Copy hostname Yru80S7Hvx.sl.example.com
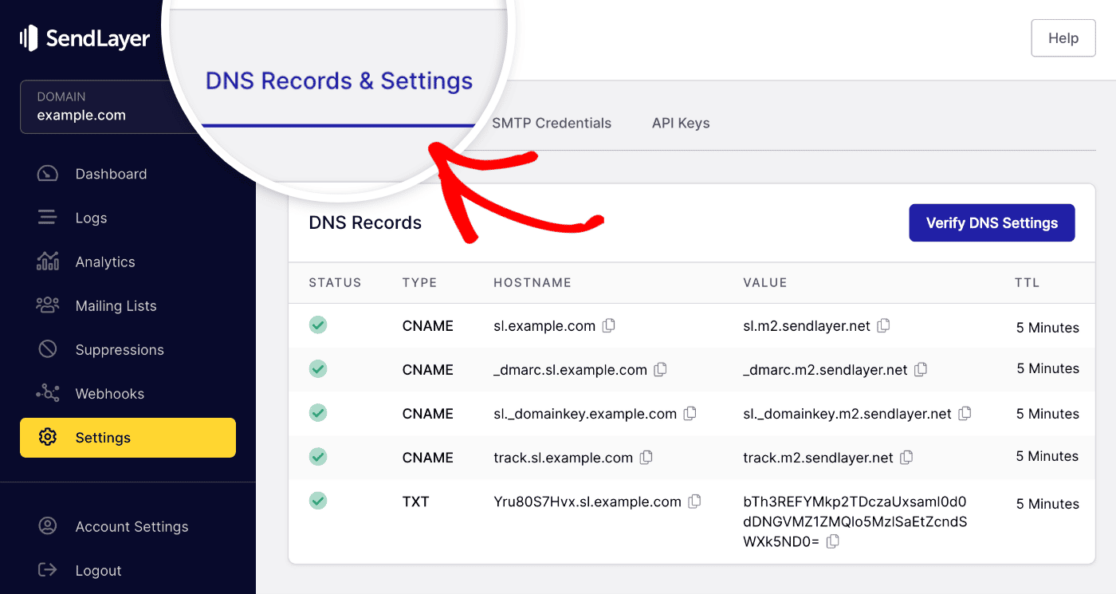 click(x=695, y=502)
